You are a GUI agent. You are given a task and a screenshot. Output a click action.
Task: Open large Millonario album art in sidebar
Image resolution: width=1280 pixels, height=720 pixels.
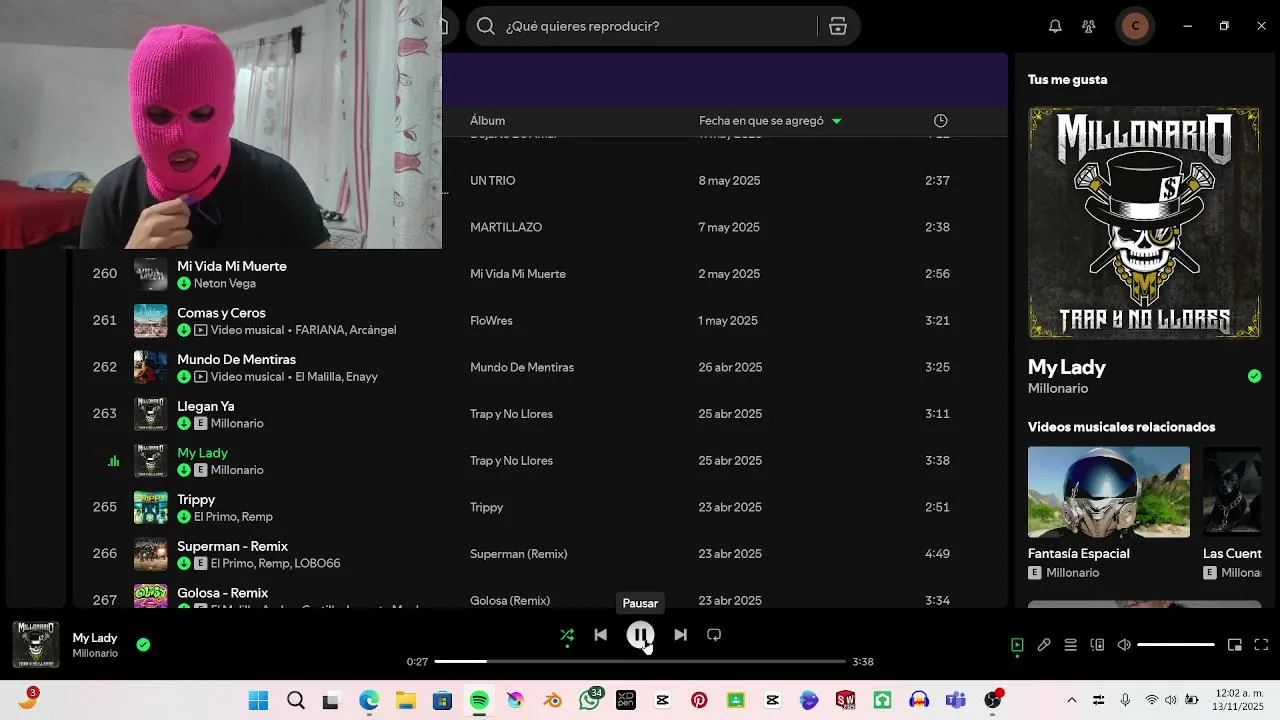pos(1144,223)
